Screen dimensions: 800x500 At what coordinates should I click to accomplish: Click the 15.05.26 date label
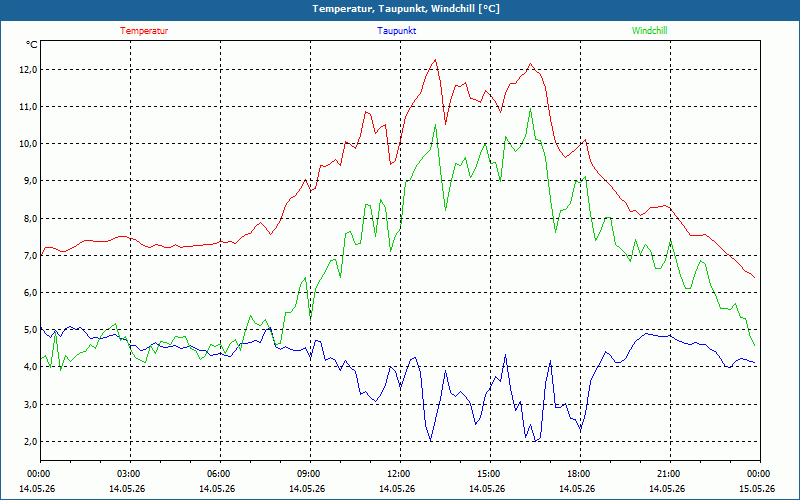(x=757, y=489)
